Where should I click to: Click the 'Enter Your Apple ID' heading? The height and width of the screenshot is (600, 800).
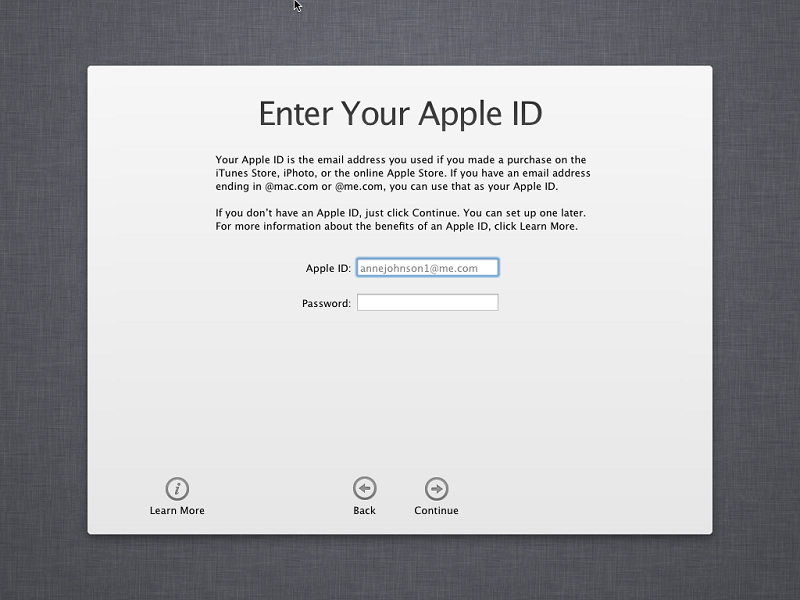point(401,113)
